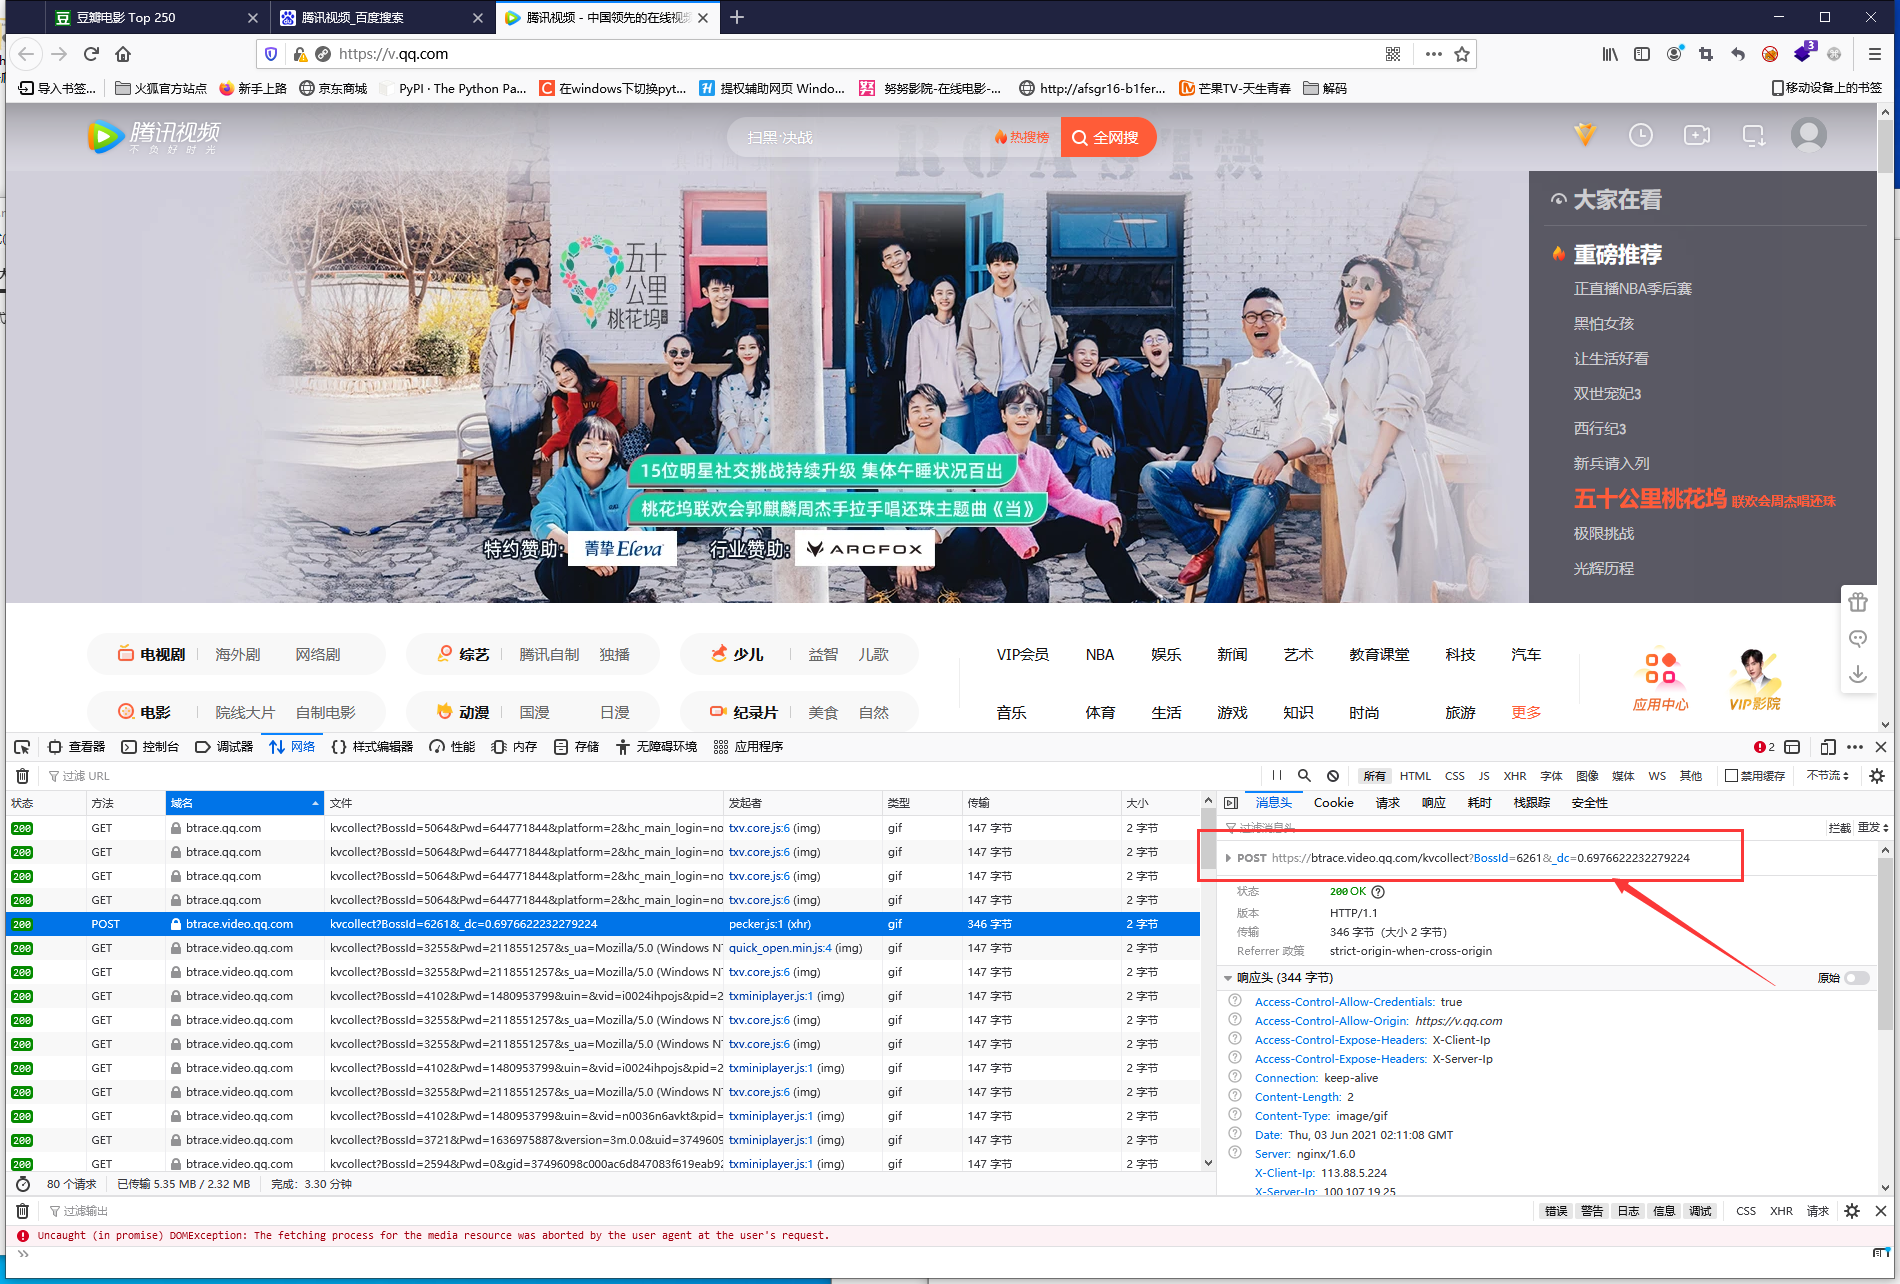Click the Tencent Video watch history clock icon

[x=1641, y=135]
